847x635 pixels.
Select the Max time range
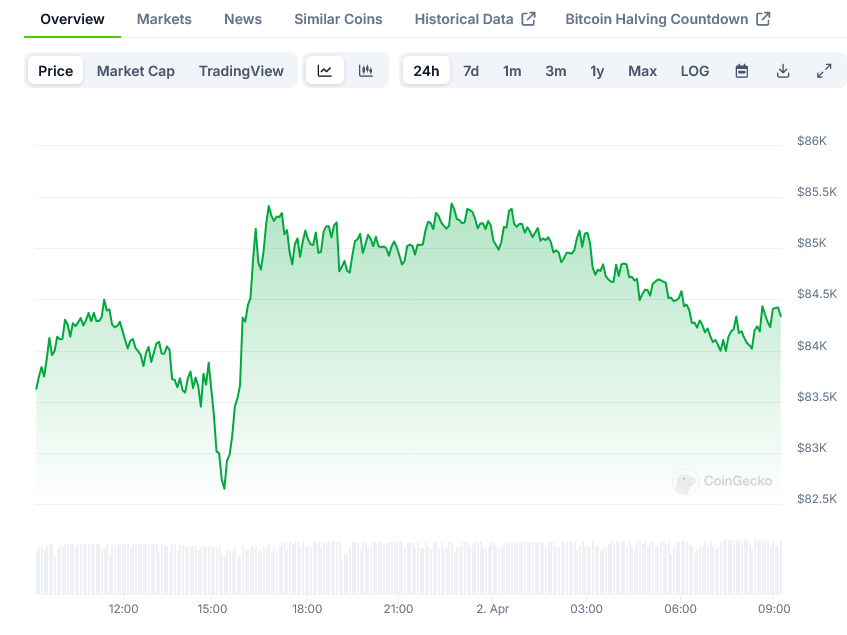[642, 71]
